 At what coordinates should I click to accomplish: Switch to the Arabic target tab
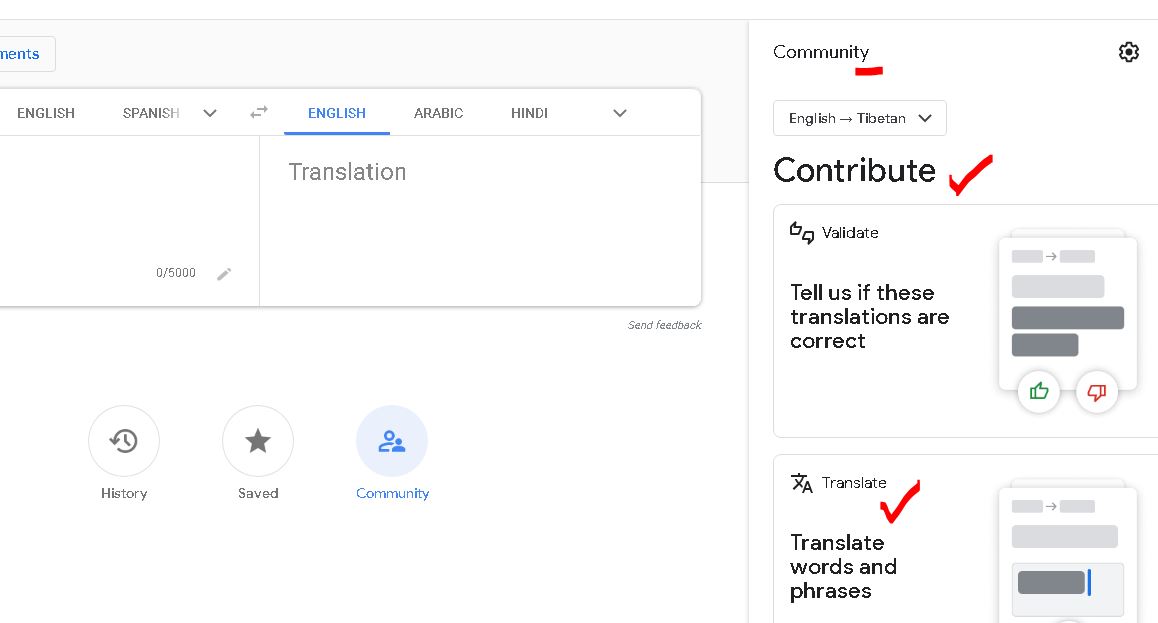[x=438, y=113]
